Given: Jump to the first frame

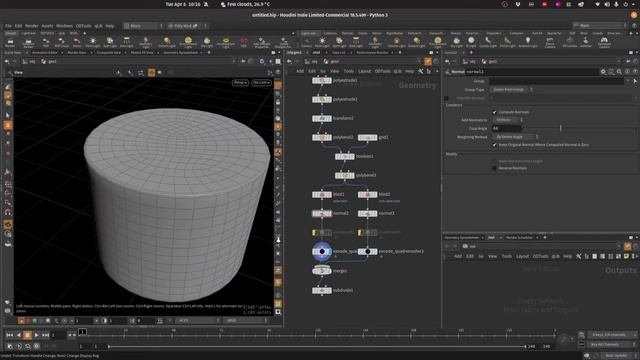Looking at the screenshot, I should click(x=9, y=335).
